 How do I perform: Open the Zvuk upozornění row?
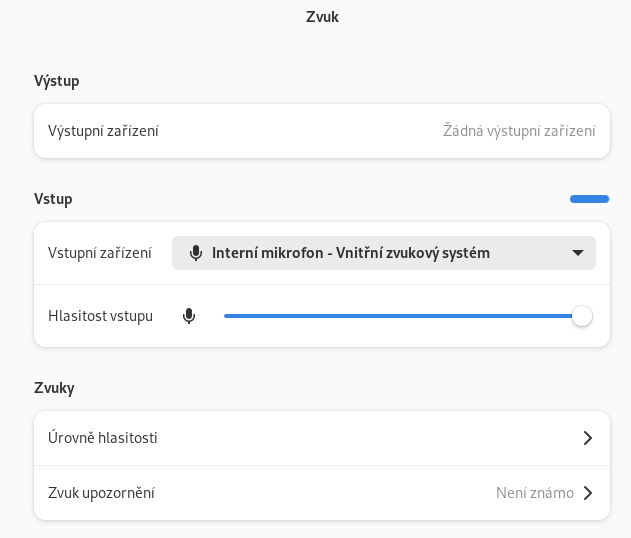tap(322, 493)
